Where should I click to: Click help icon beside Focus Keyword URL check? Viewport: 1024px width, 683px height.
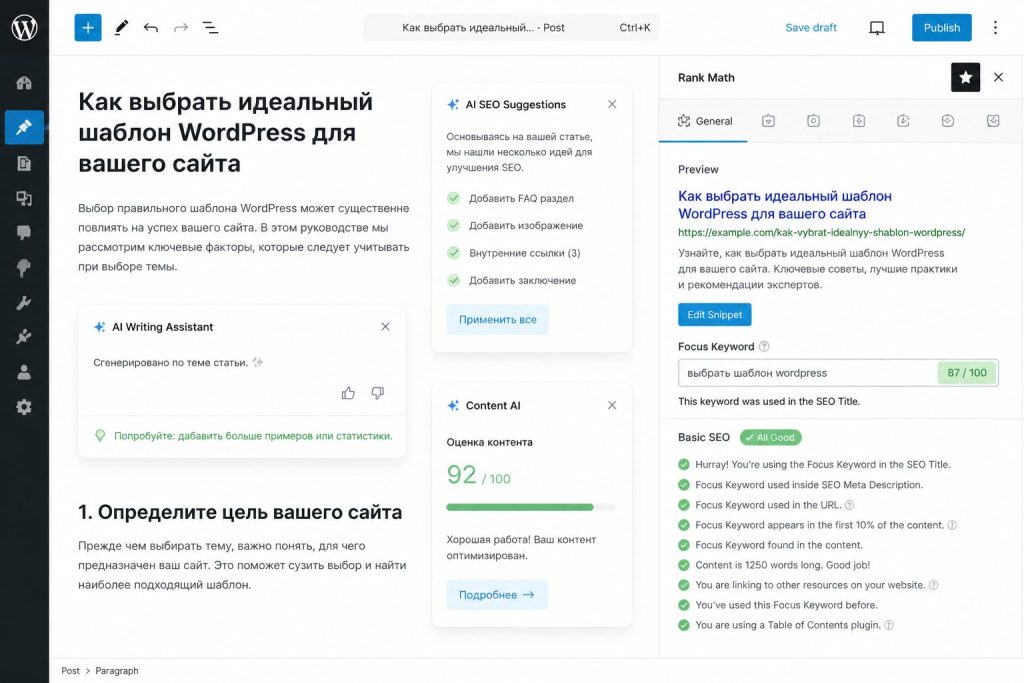pyautogui.click(x=850, y=505)
